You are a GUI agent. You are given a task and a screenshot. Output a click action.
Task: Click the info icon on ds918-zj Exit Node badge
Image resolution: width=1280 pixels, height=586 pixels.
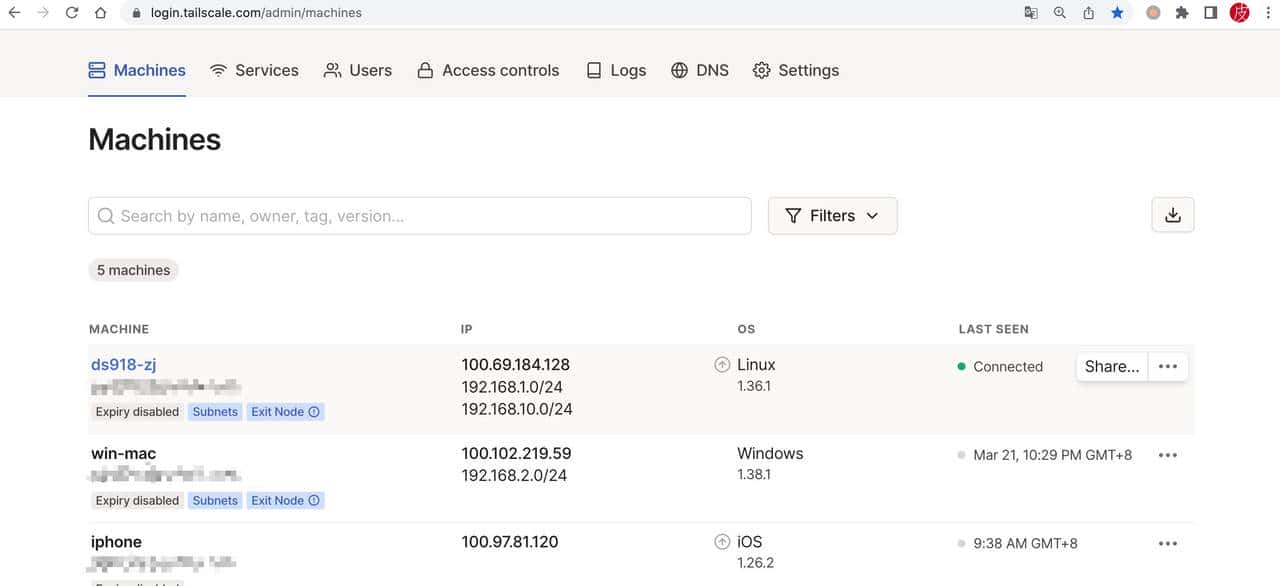314,412
